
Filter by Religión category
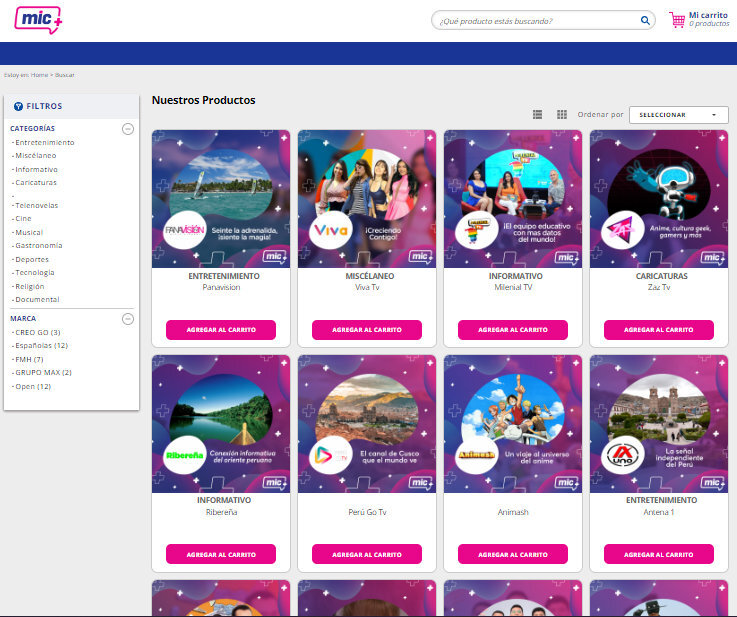[30, 287]
